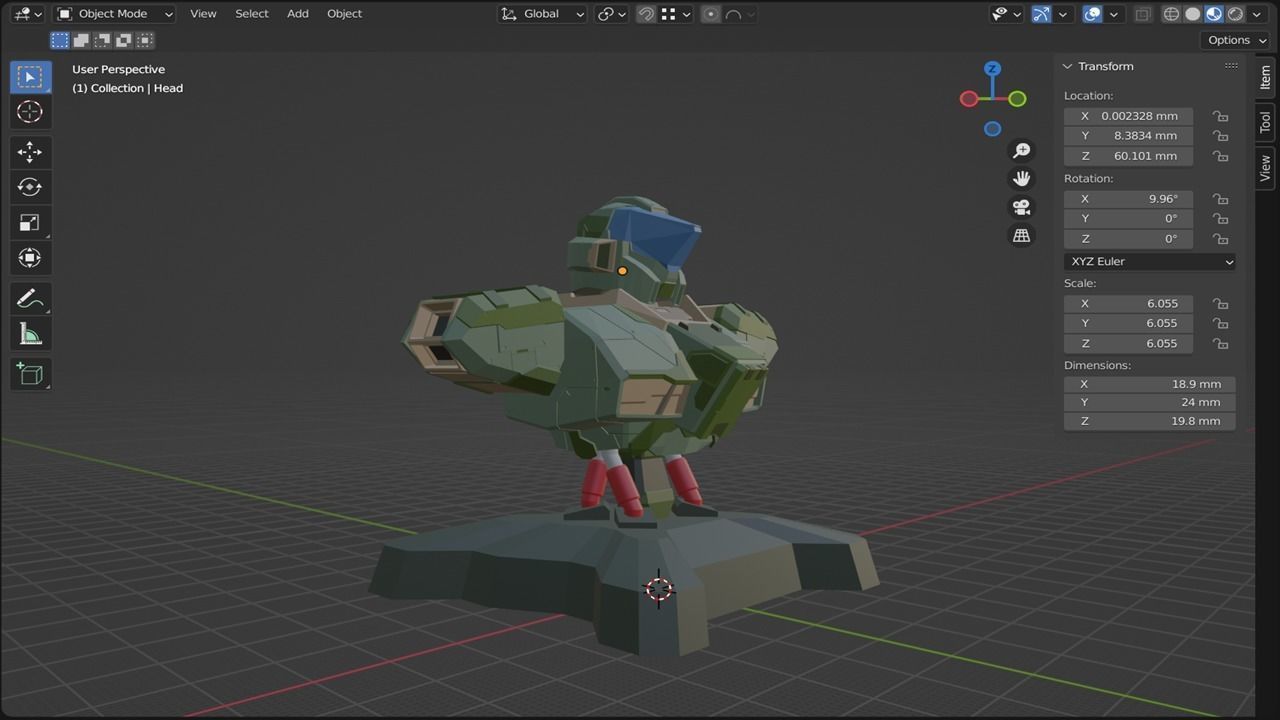Click the Zoom icon in viewport controls

[1021, 149]
